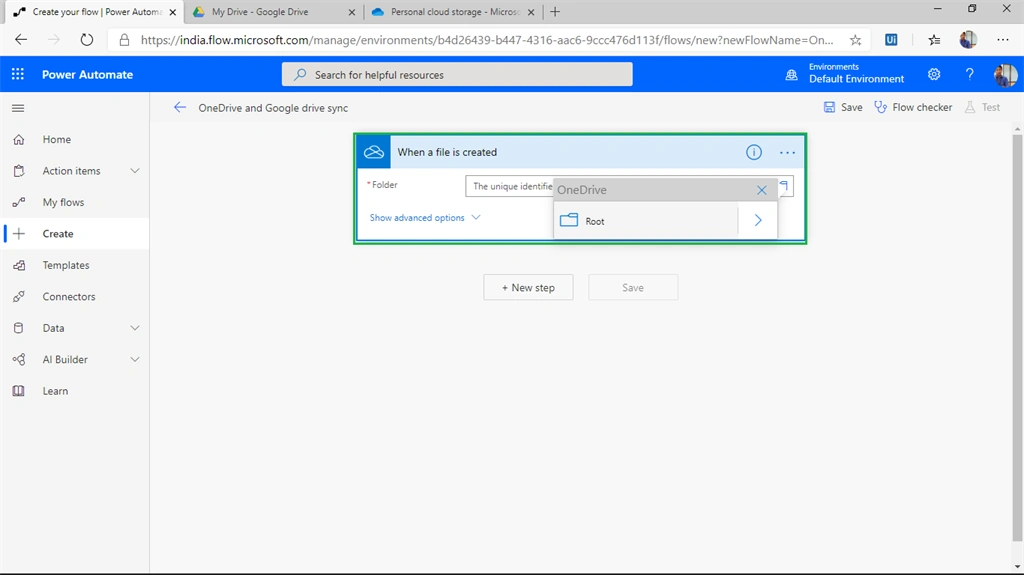Open the help question mark
This screenshot has height=575, width=1024.
(969, 74)
